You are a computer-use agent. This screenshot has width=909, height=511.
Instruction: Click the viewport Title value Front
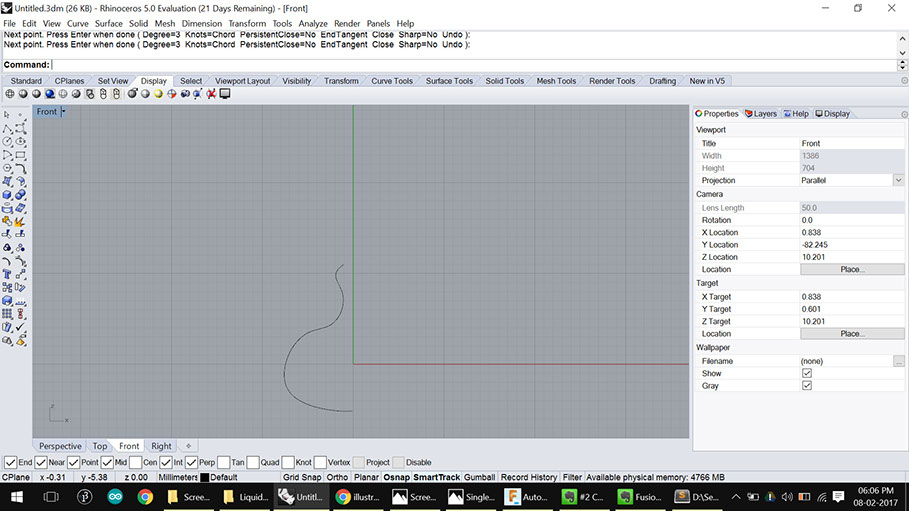click(x=852, y=143)
